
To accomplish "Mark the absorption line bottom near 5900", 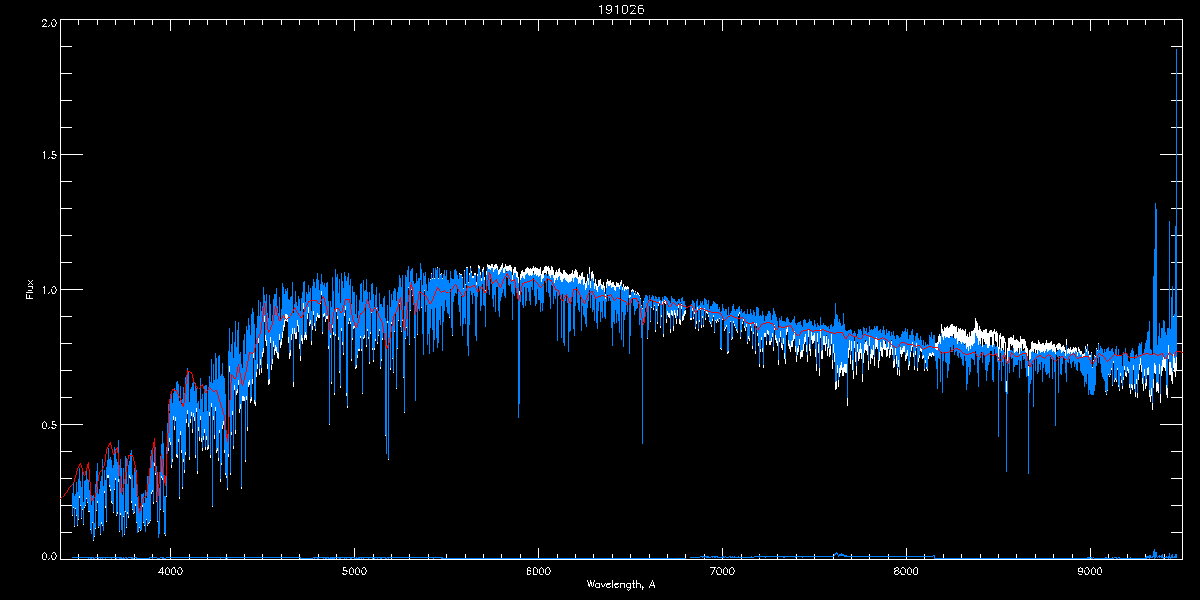I will pos(518,414).
